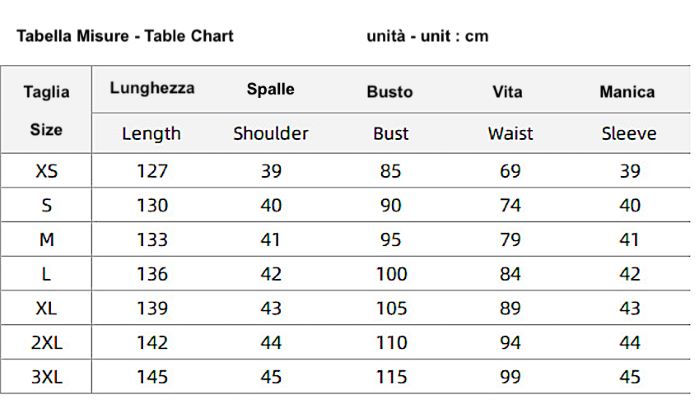The image size is (700, 400).
Task: Select the 2XL size row label
Action: [x=46, y=343]
